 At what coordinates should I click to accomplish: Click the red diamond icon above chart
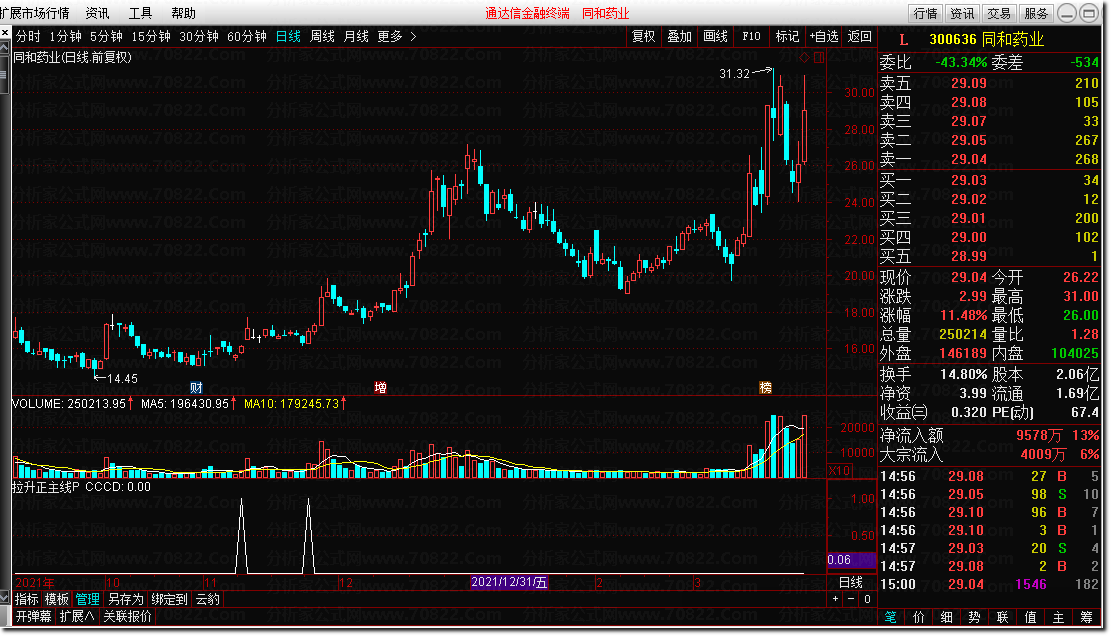804,57
